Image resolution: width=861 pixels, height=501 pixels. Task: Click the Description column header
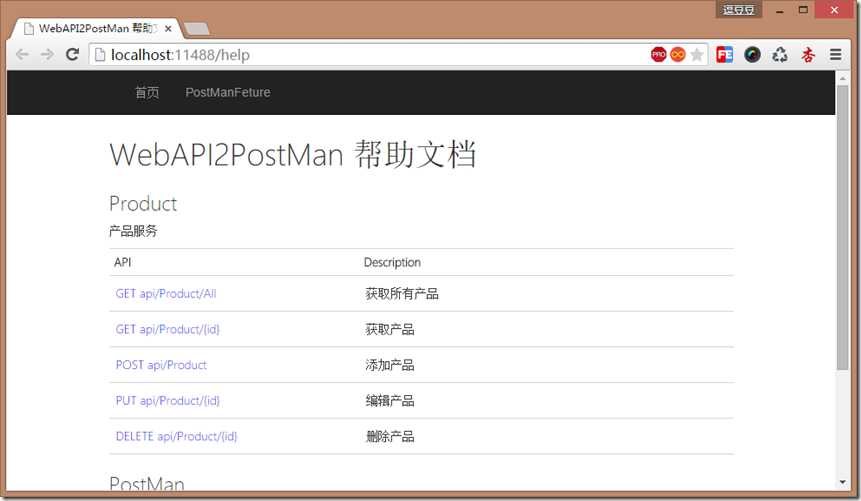point(392,262)
